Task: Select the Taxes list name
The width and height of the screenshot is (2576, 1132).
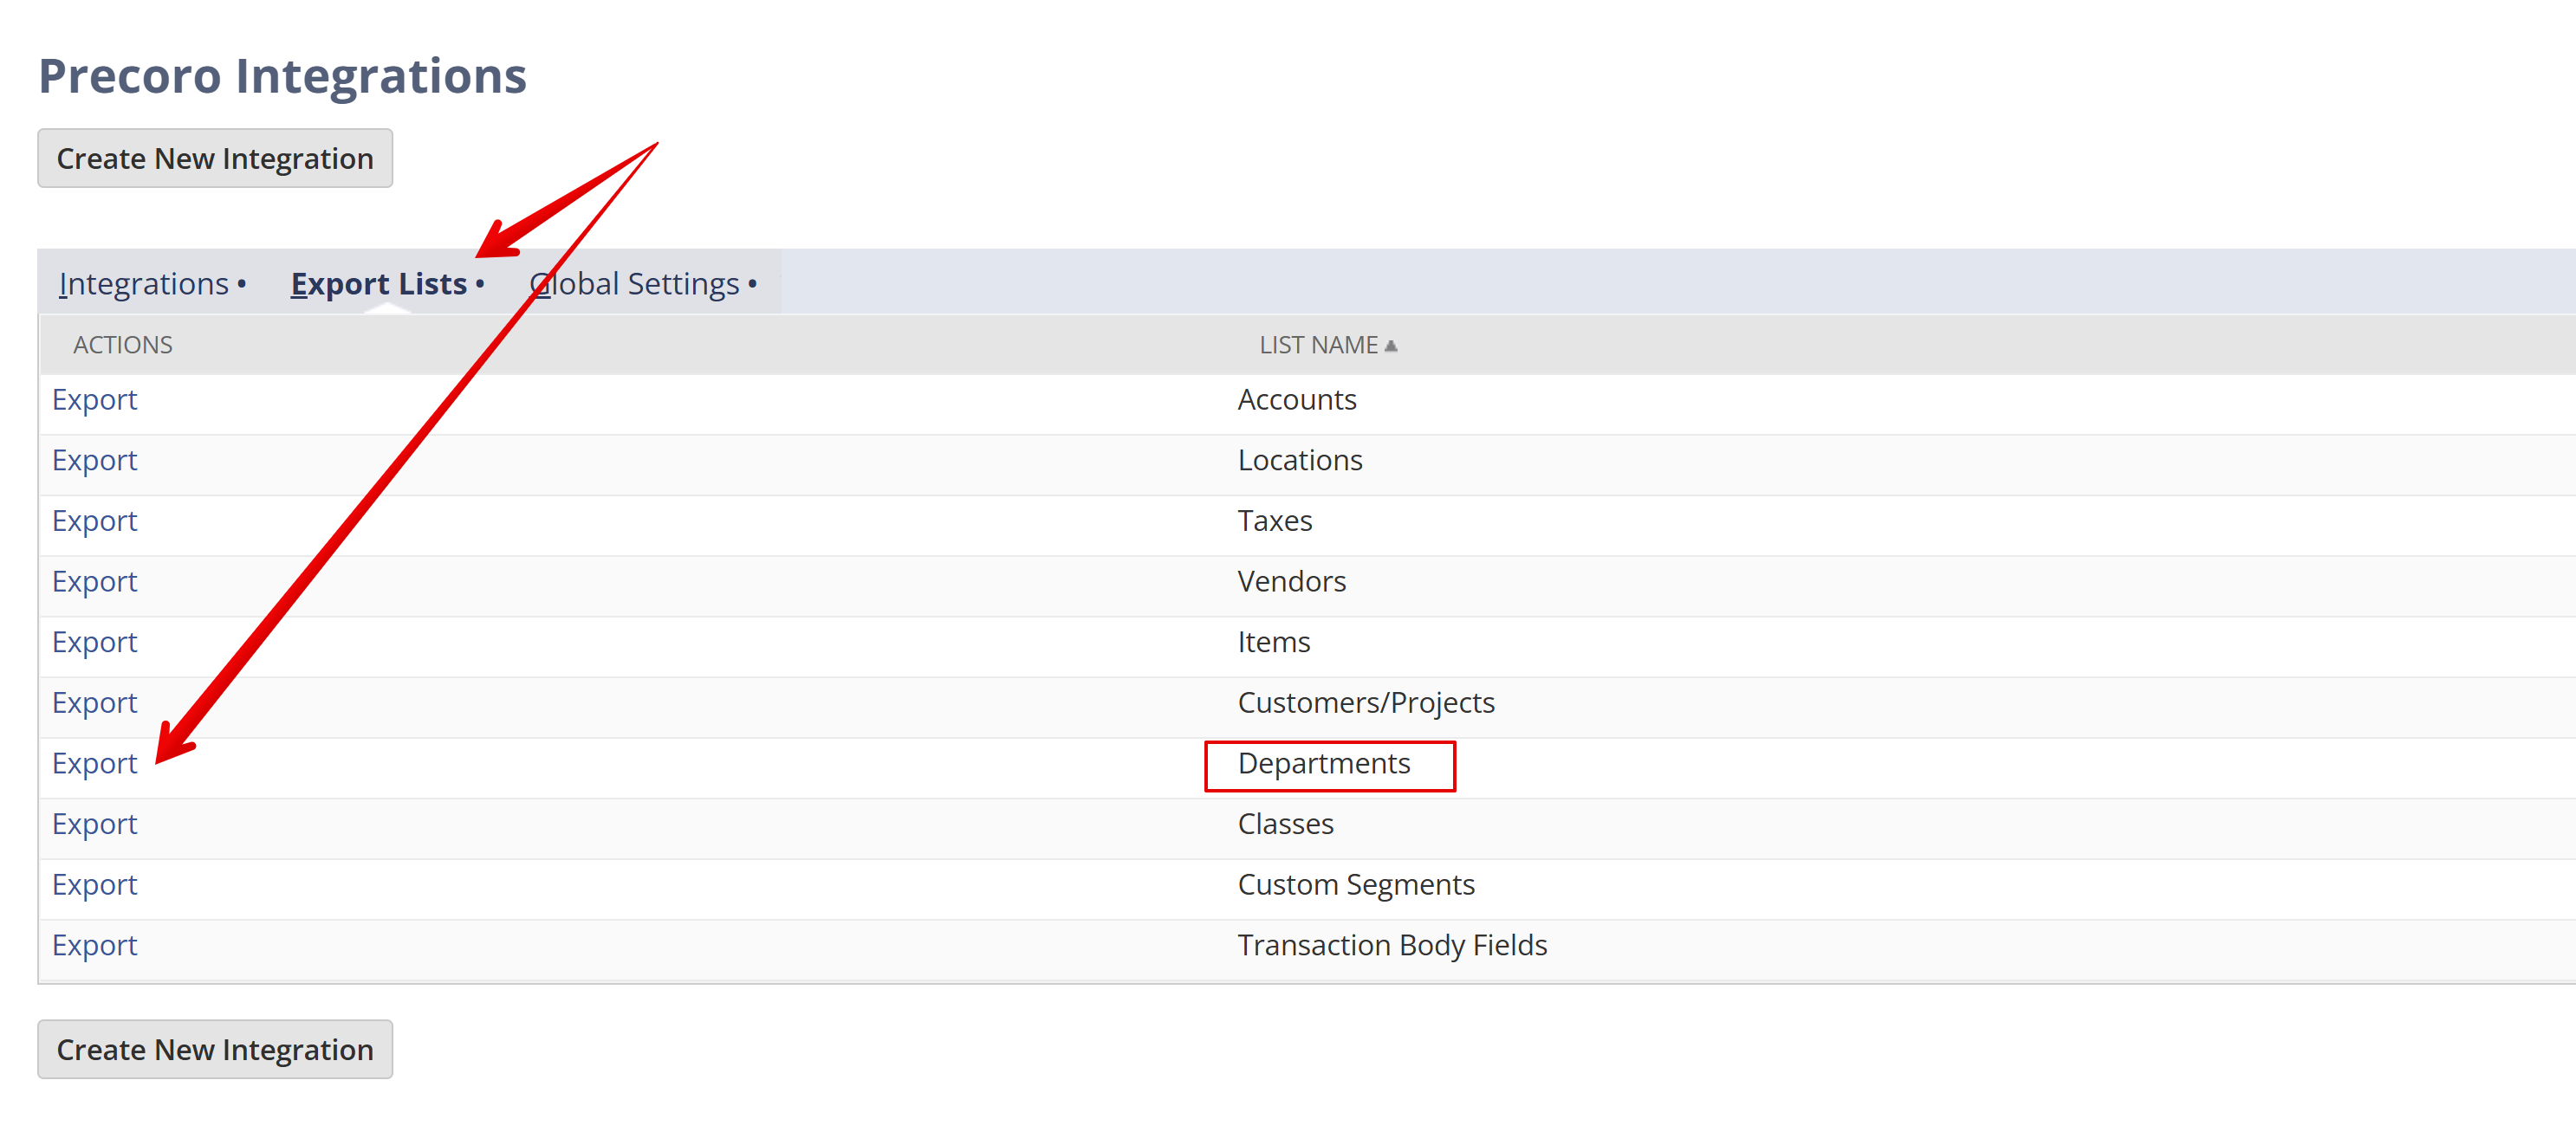Action: coord(1275,521)
